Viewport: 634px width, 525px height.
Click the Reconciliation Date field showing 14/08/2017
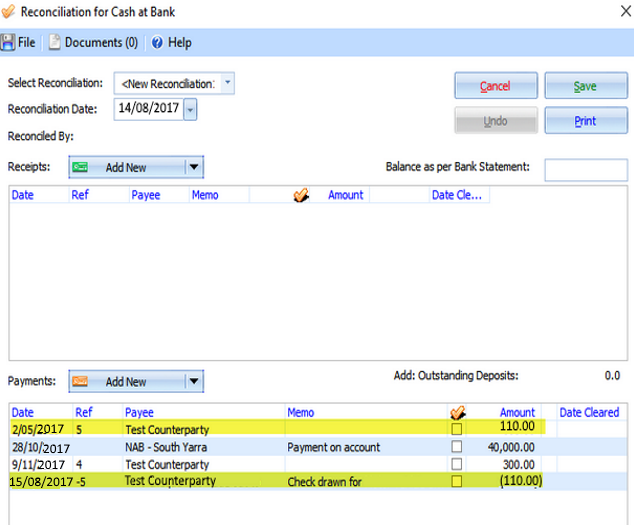[149, 108]
